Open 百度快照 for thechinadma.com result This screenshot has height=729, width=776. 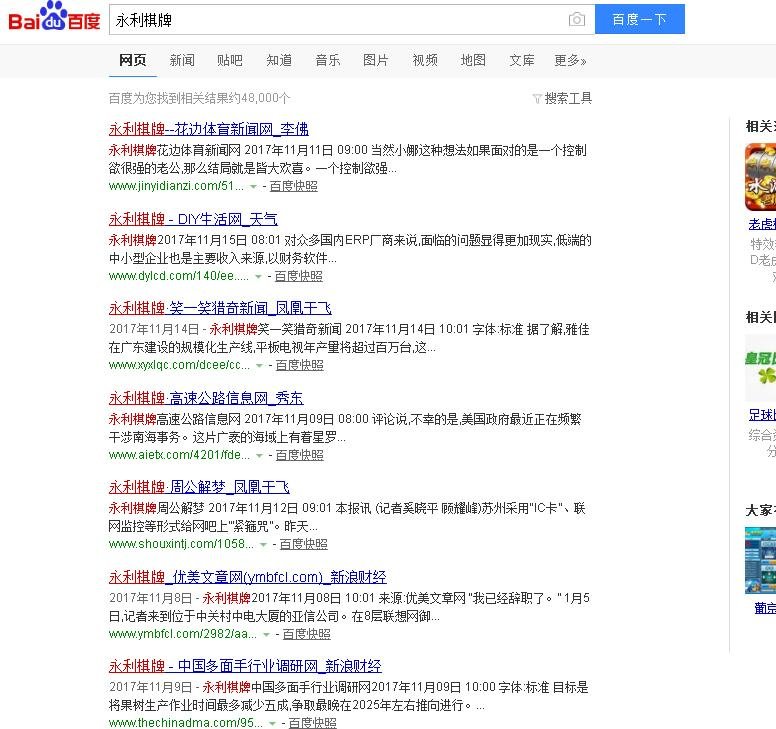coord(312,723)
